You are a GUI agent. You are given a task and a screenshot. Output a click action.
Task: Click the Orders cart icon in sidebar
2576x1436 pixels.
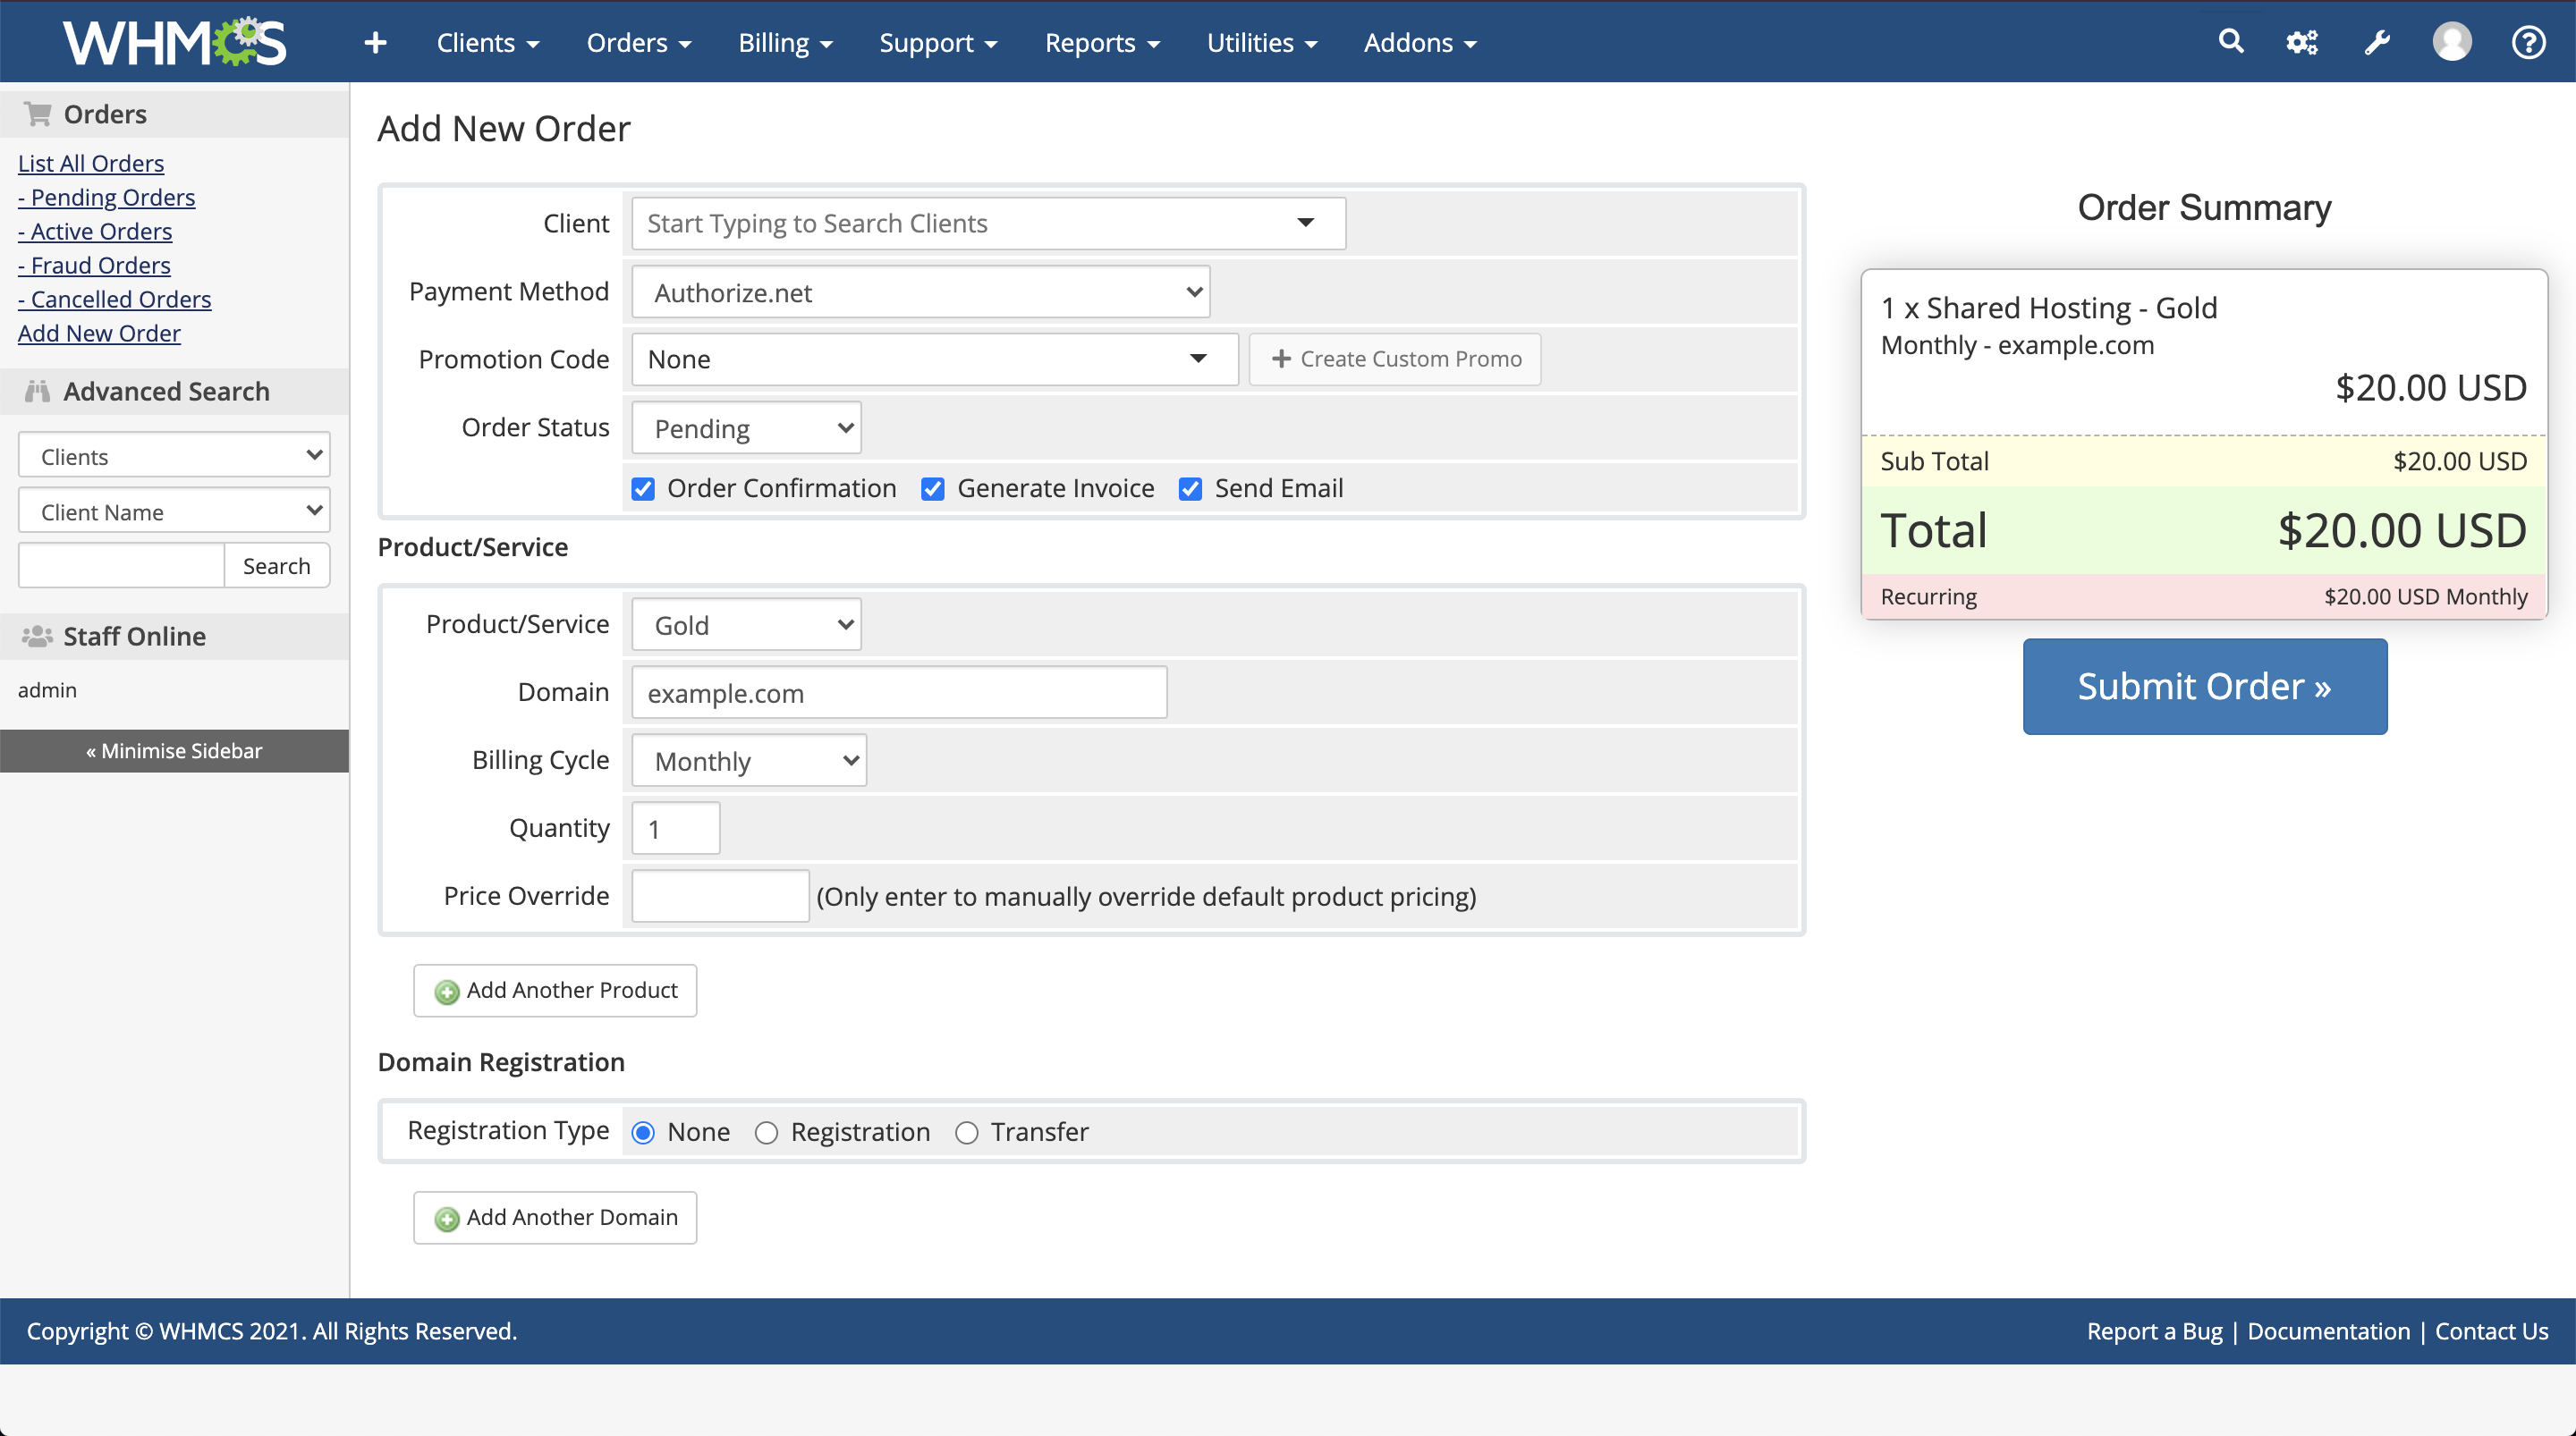(x=38, y=114)
